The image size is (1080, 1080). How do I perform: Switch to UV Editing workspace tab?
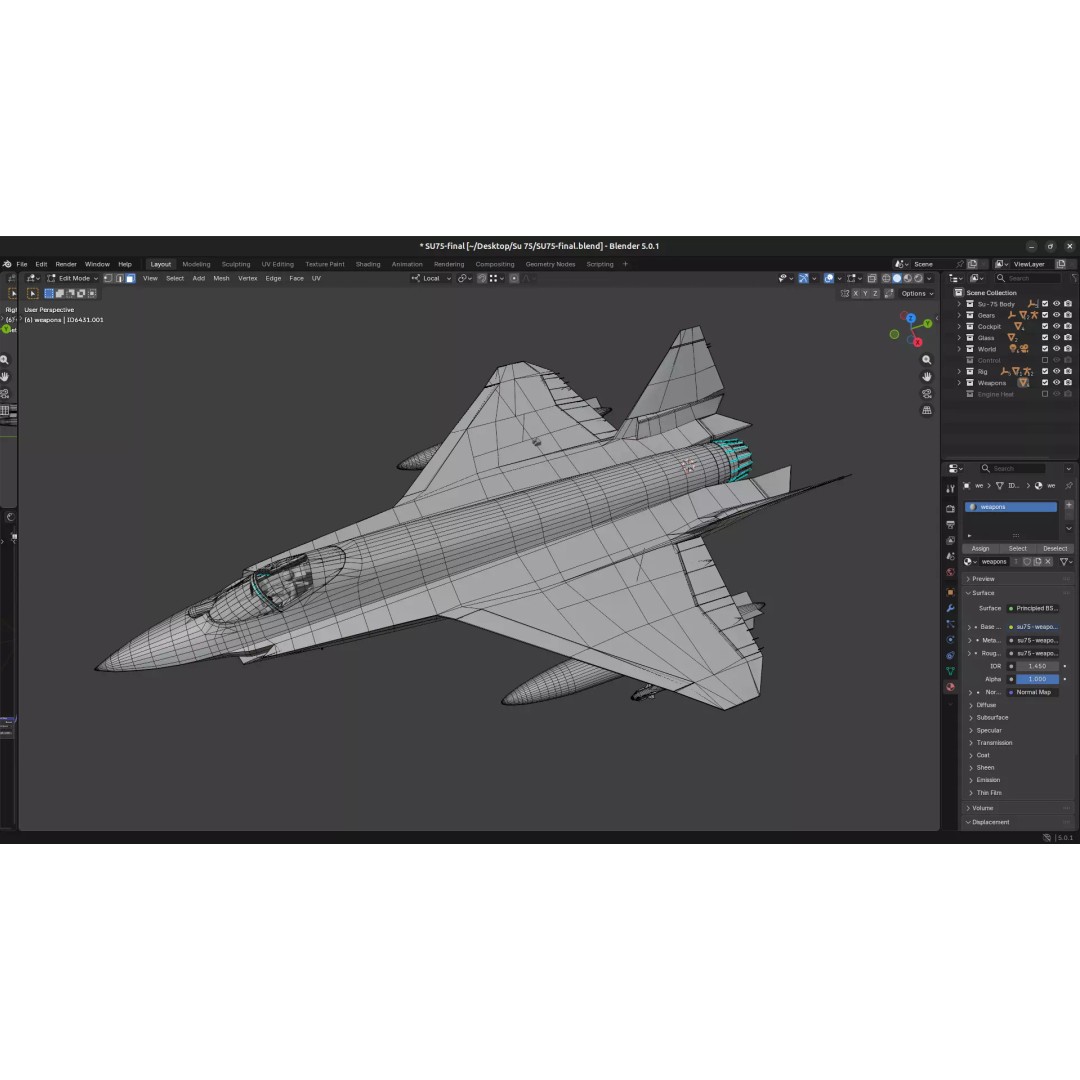(278, 264)
